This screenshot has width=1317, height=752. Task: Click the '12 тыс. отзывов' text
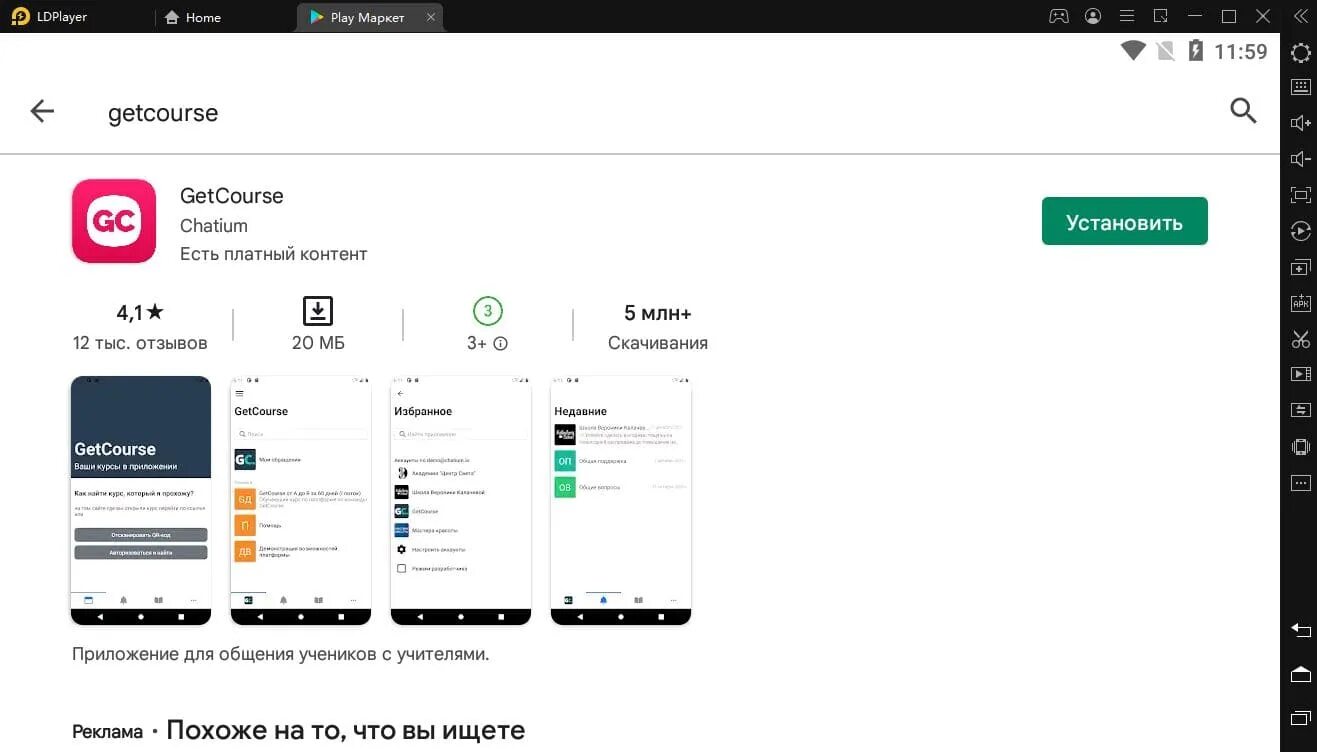click(x=140, y=343)
